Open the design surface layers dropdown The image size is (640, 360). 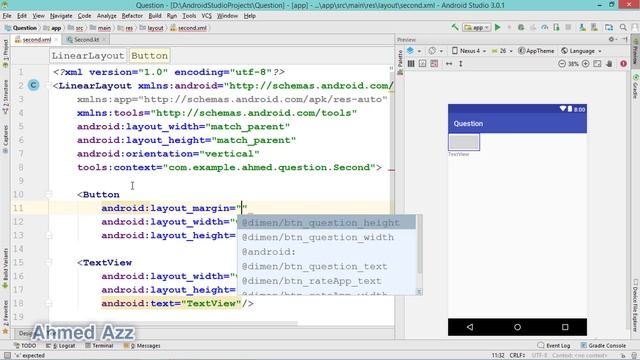413,51
